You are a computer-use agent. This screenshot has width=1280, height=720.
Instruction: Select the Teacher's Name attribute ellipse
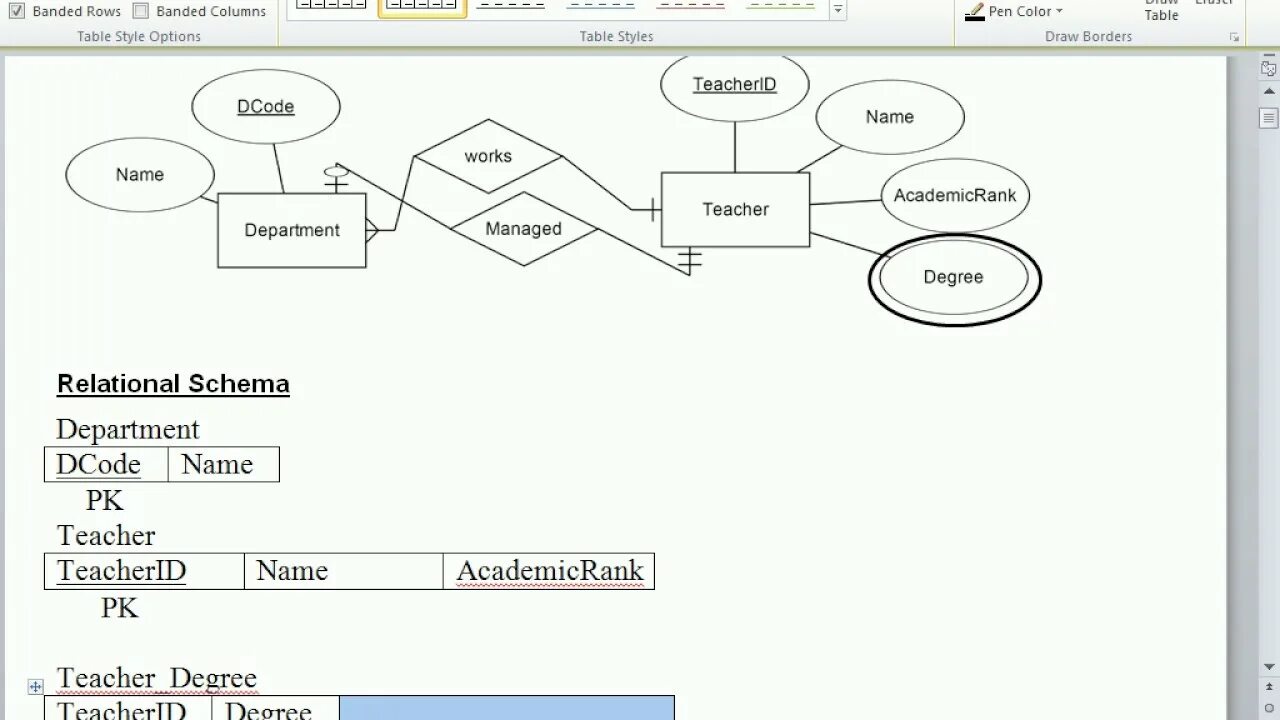[x=890, y=117]
